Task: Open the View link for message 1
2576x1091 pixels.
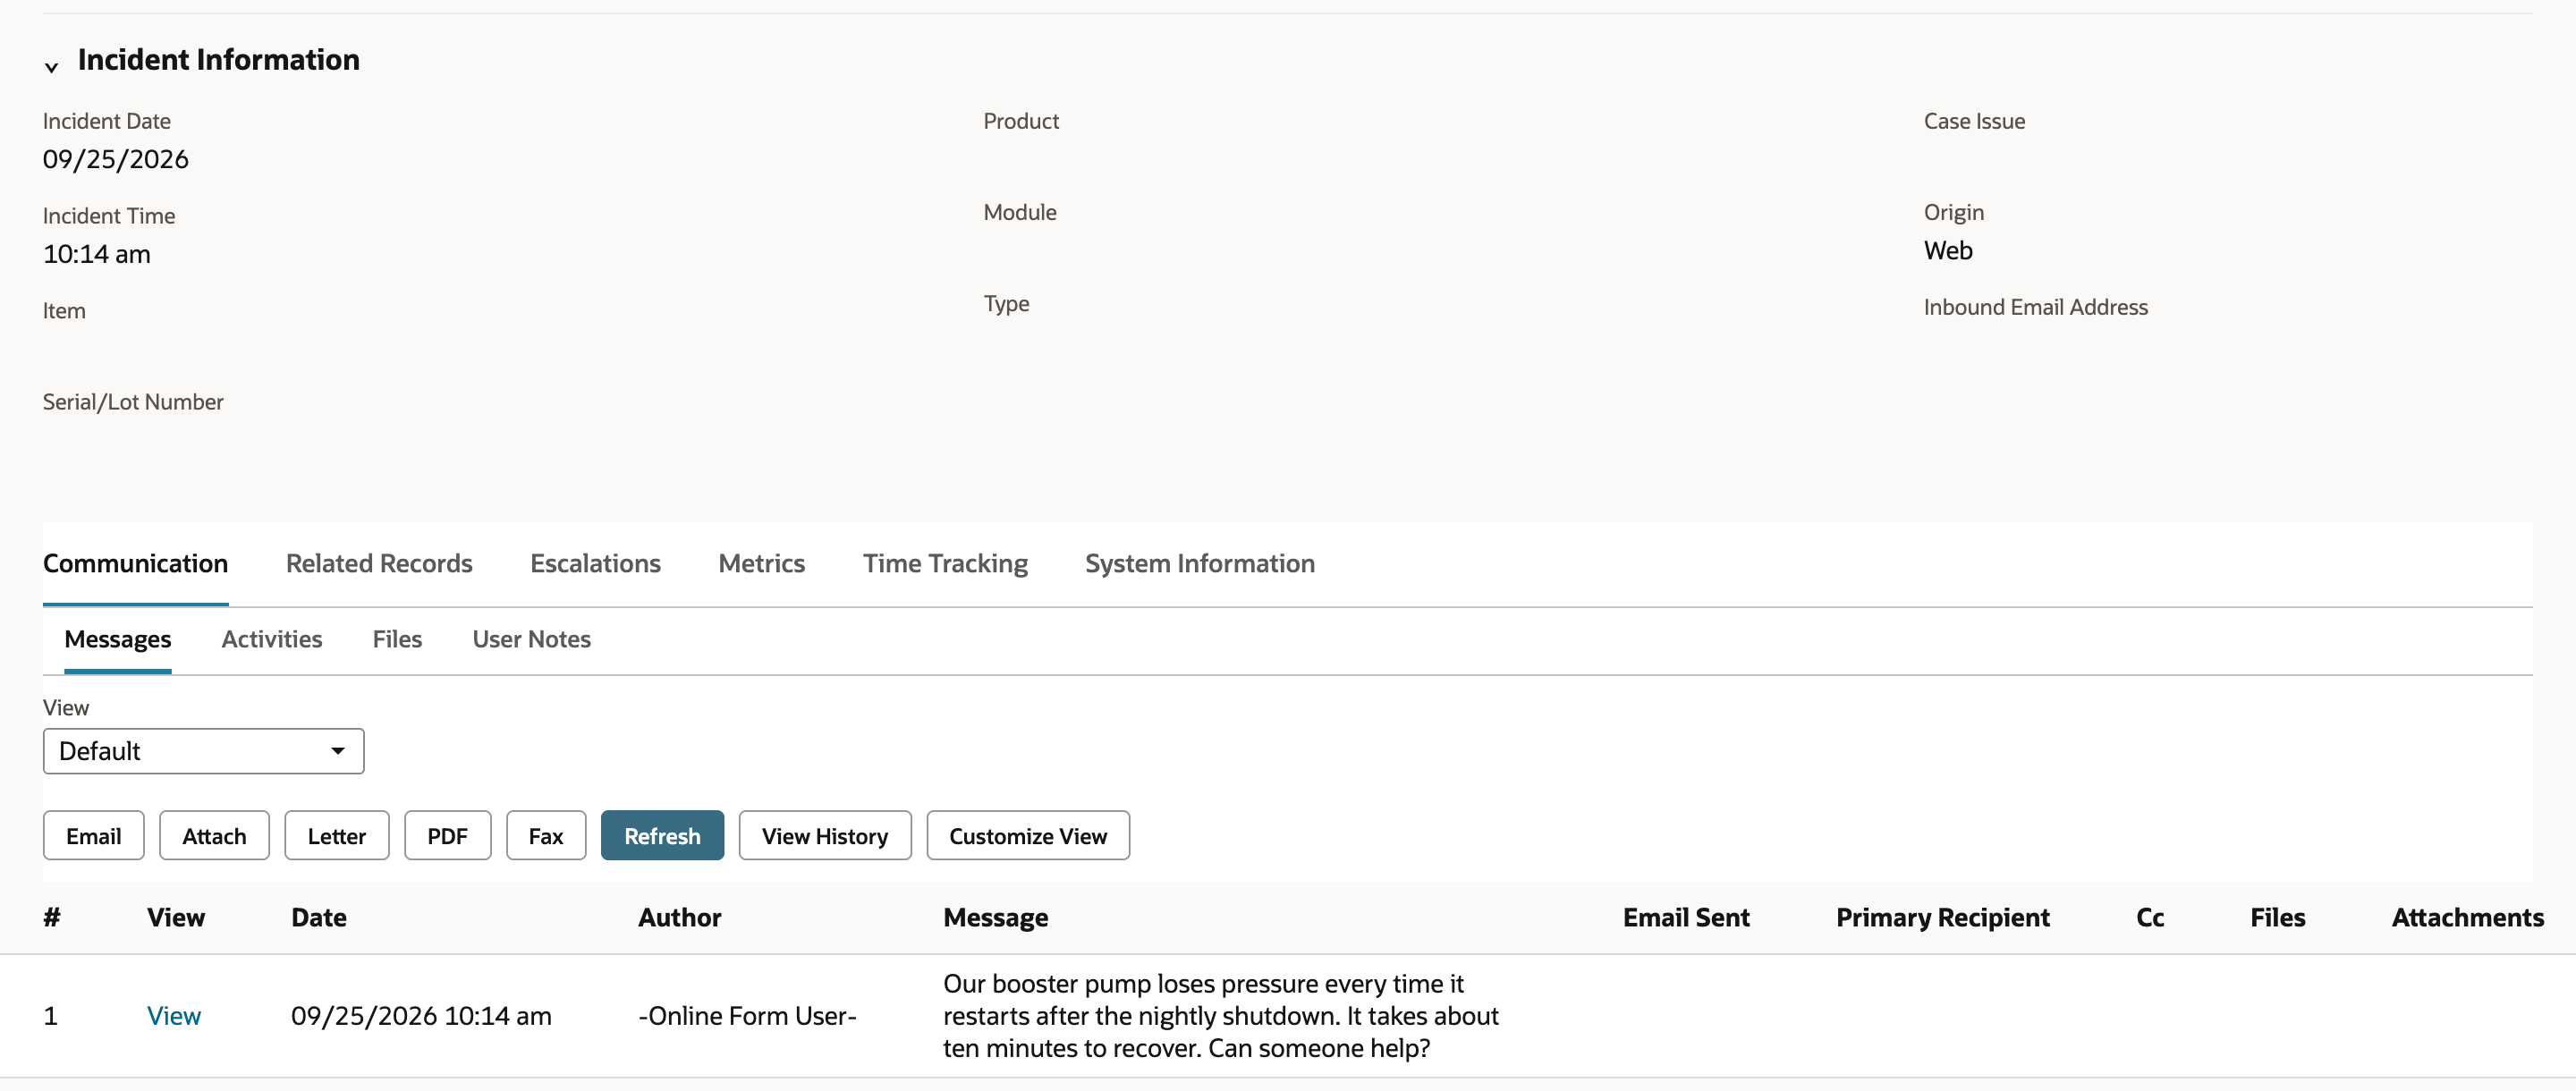Action: pos(174,1015)
